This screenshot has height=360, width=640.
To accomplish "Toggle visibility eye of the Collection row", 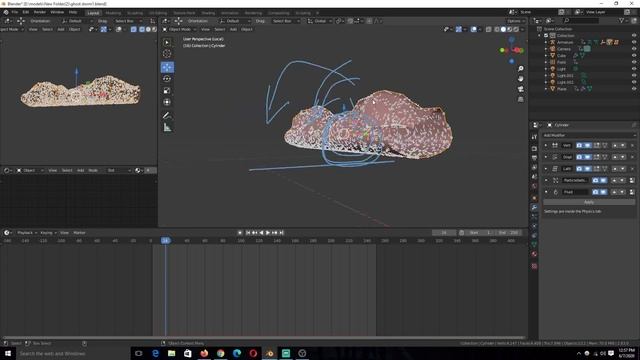I will (x=634, y=36).
